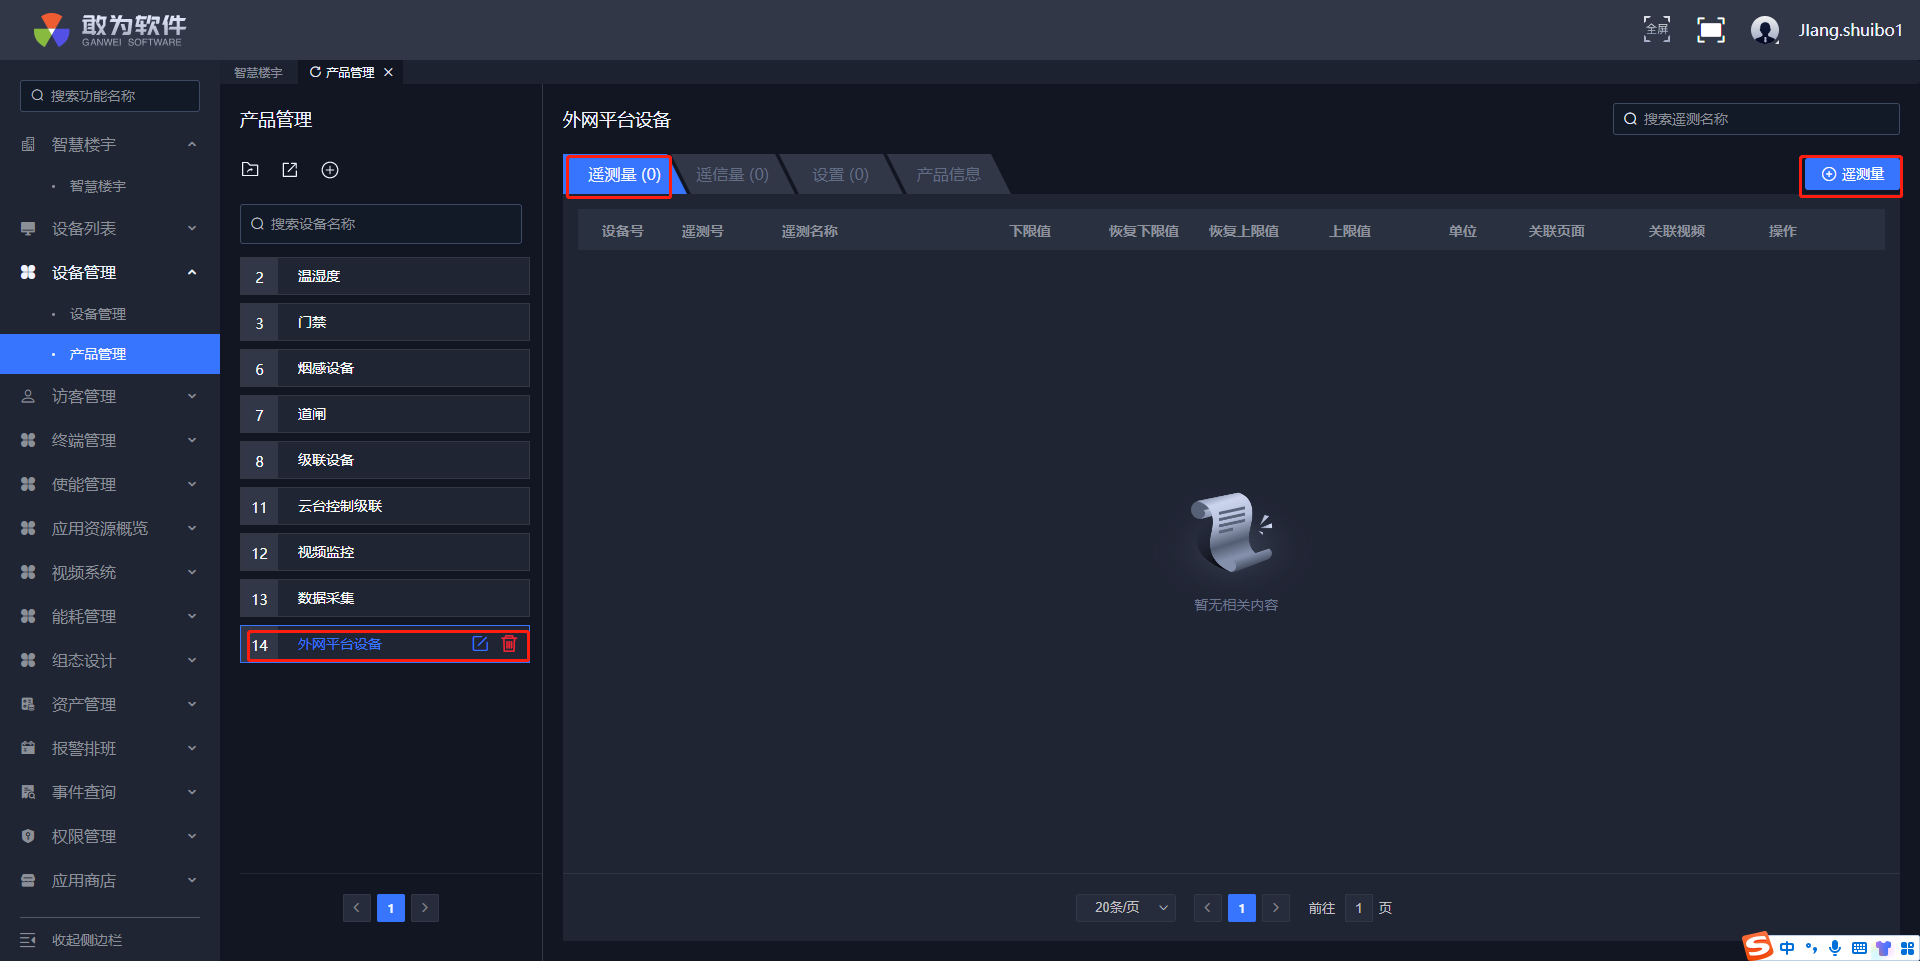The image size is (1920, 961).
Task: Switch to the 产品信息 tab
Action: 948,175
